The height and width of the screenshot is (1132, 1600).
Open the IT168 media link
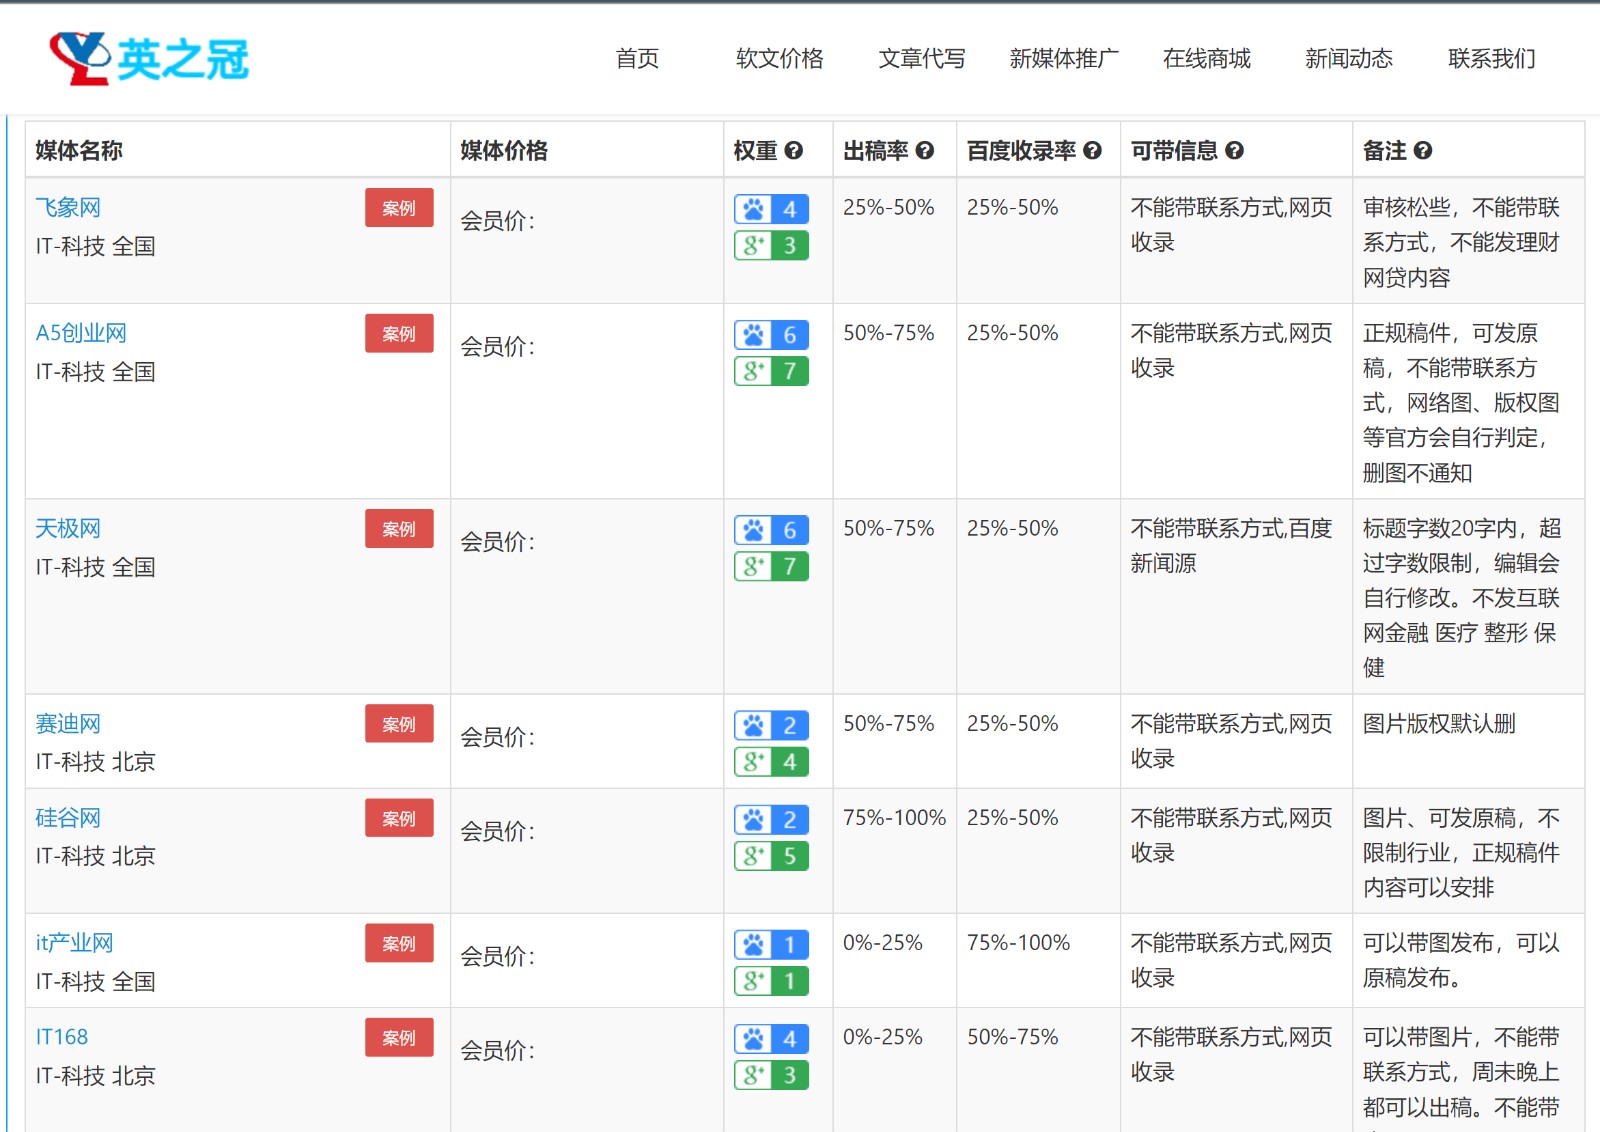[62, 1037]
